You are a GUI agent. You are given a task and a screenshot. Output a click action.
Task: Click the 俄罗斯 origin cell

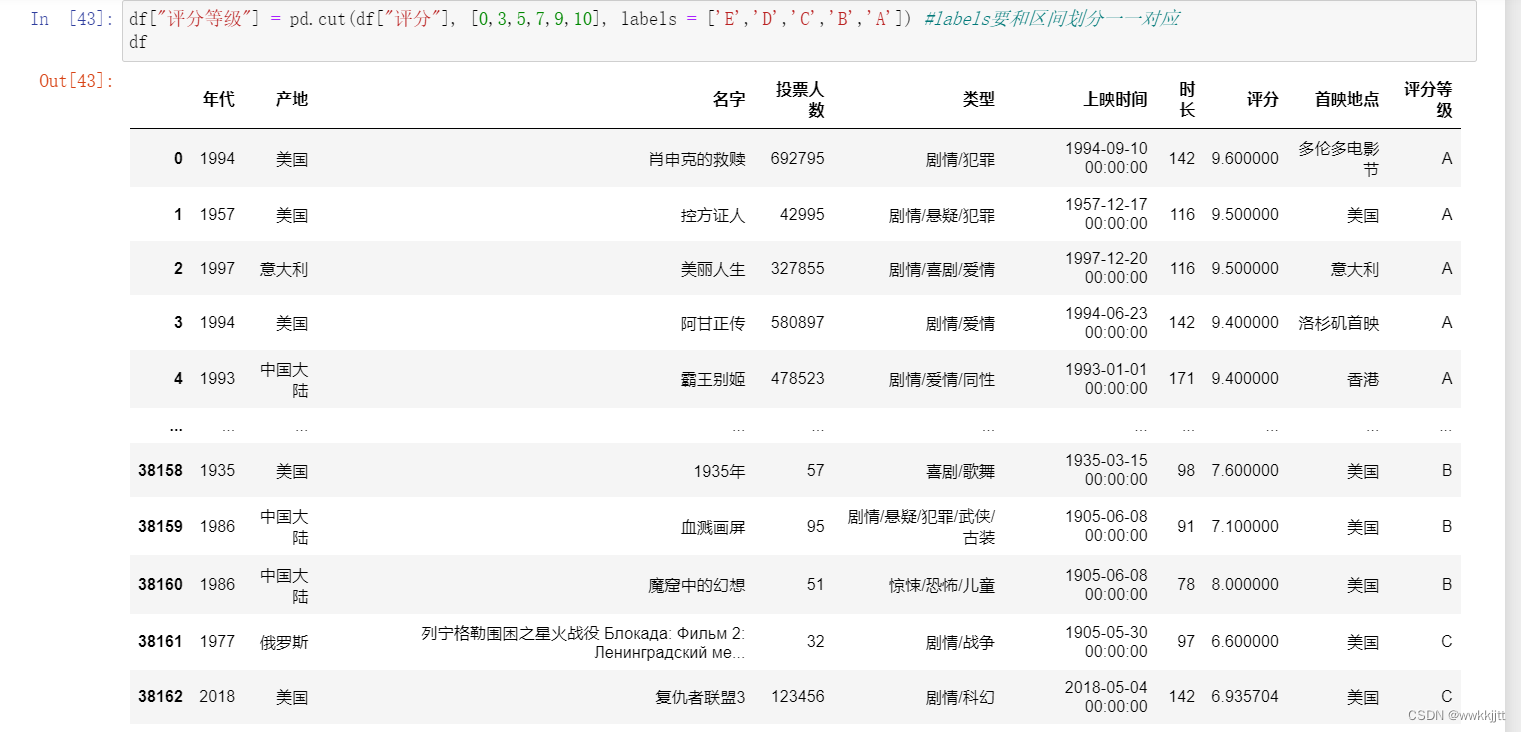[284, 642]
